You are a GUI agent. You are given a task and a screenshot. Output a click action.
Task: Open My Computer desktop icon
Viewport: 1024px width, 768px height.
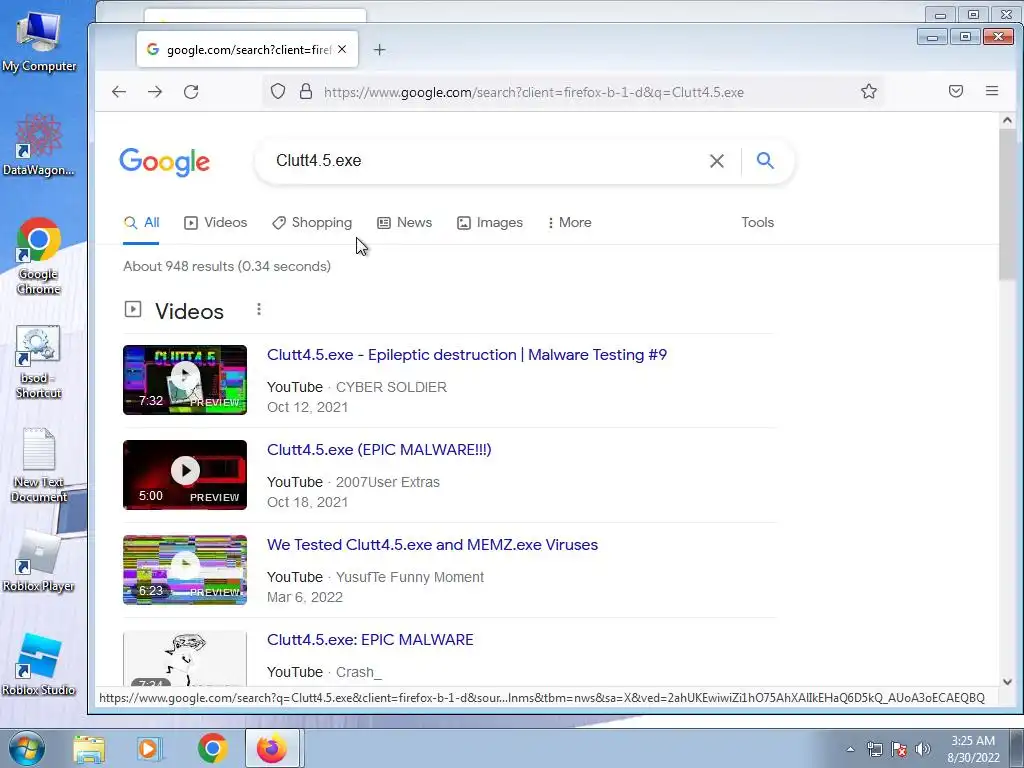39,42
